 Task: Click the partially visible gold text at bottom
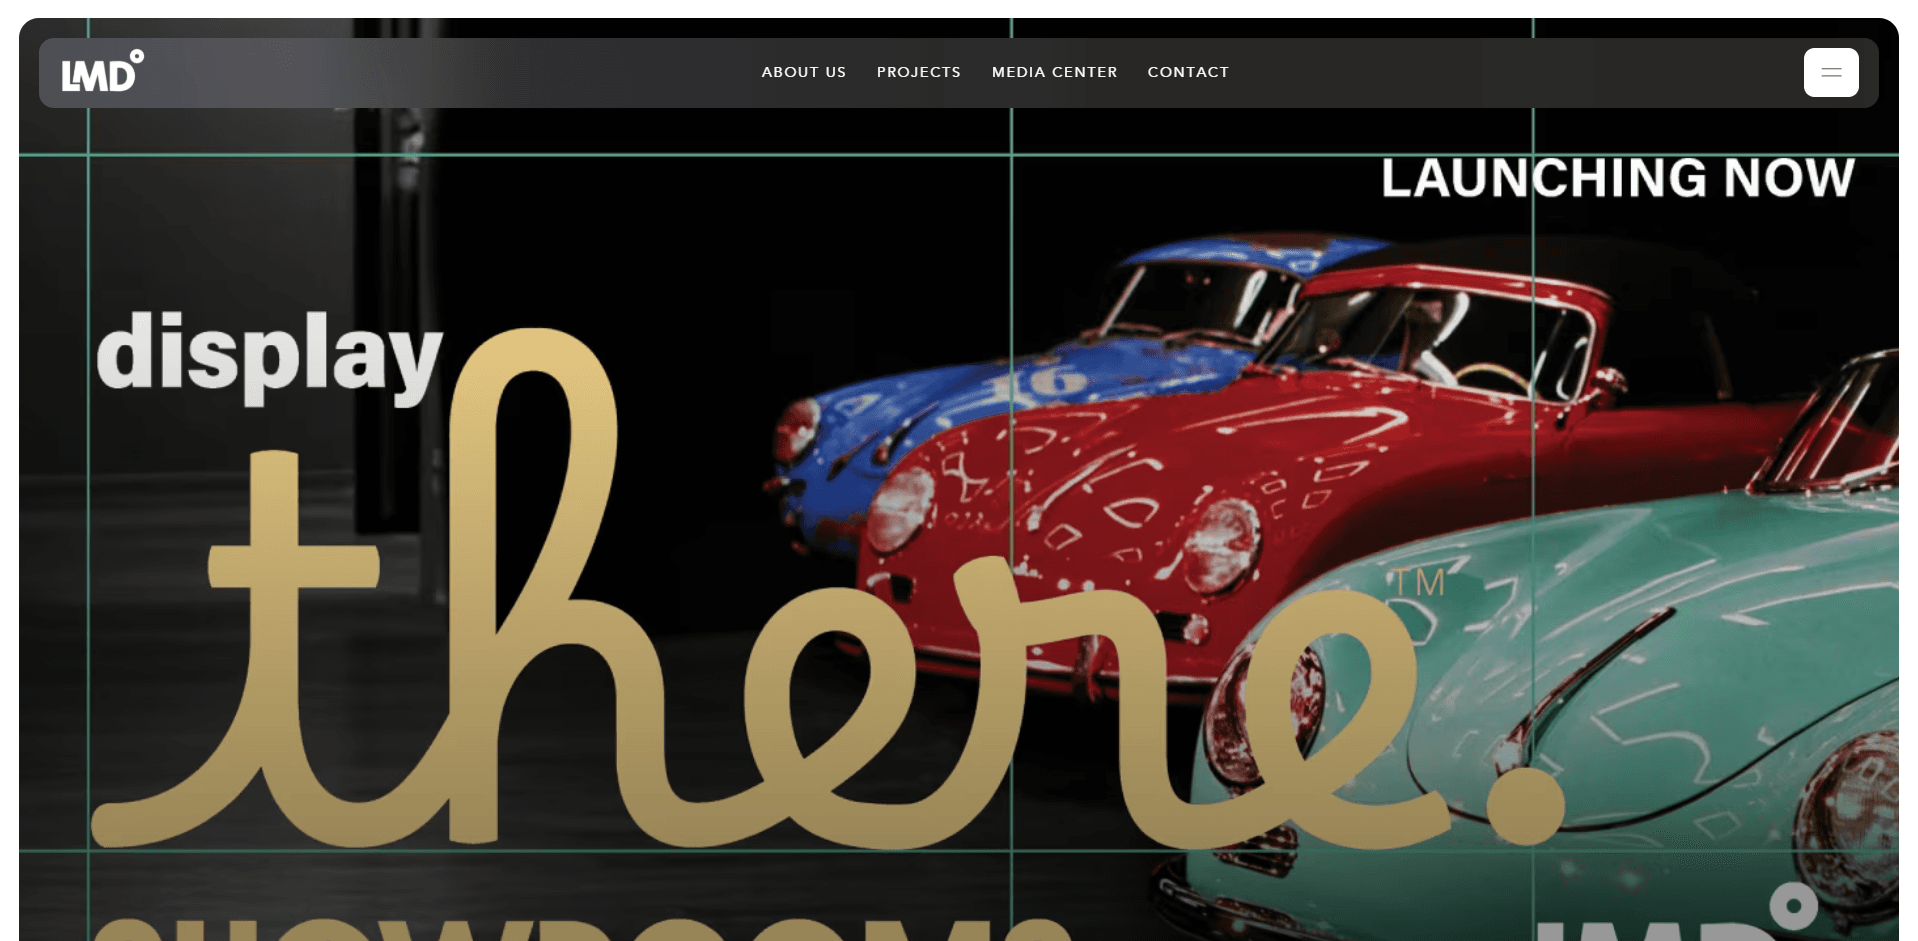pos(580,930)
